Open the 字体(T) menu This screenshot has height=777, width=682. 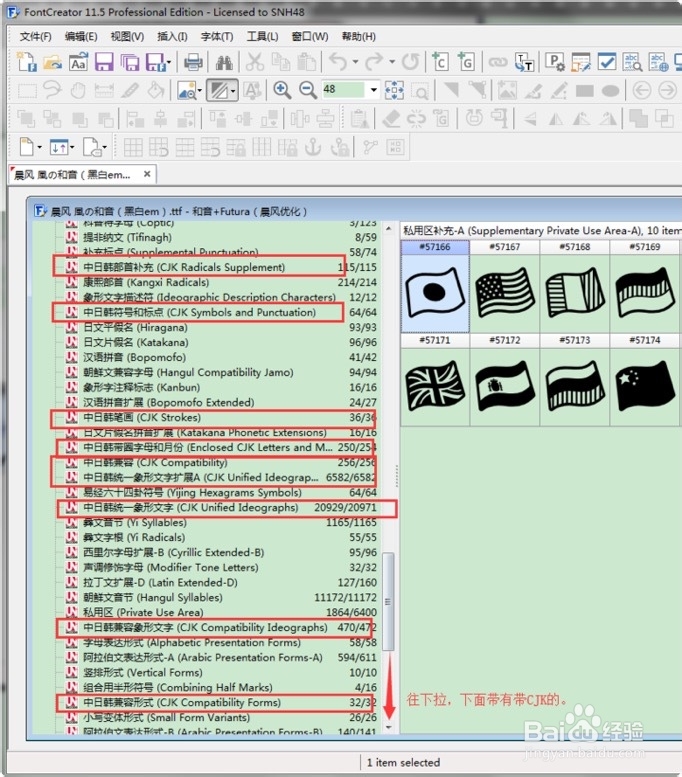pyautogui.click(x=217, y=36)
